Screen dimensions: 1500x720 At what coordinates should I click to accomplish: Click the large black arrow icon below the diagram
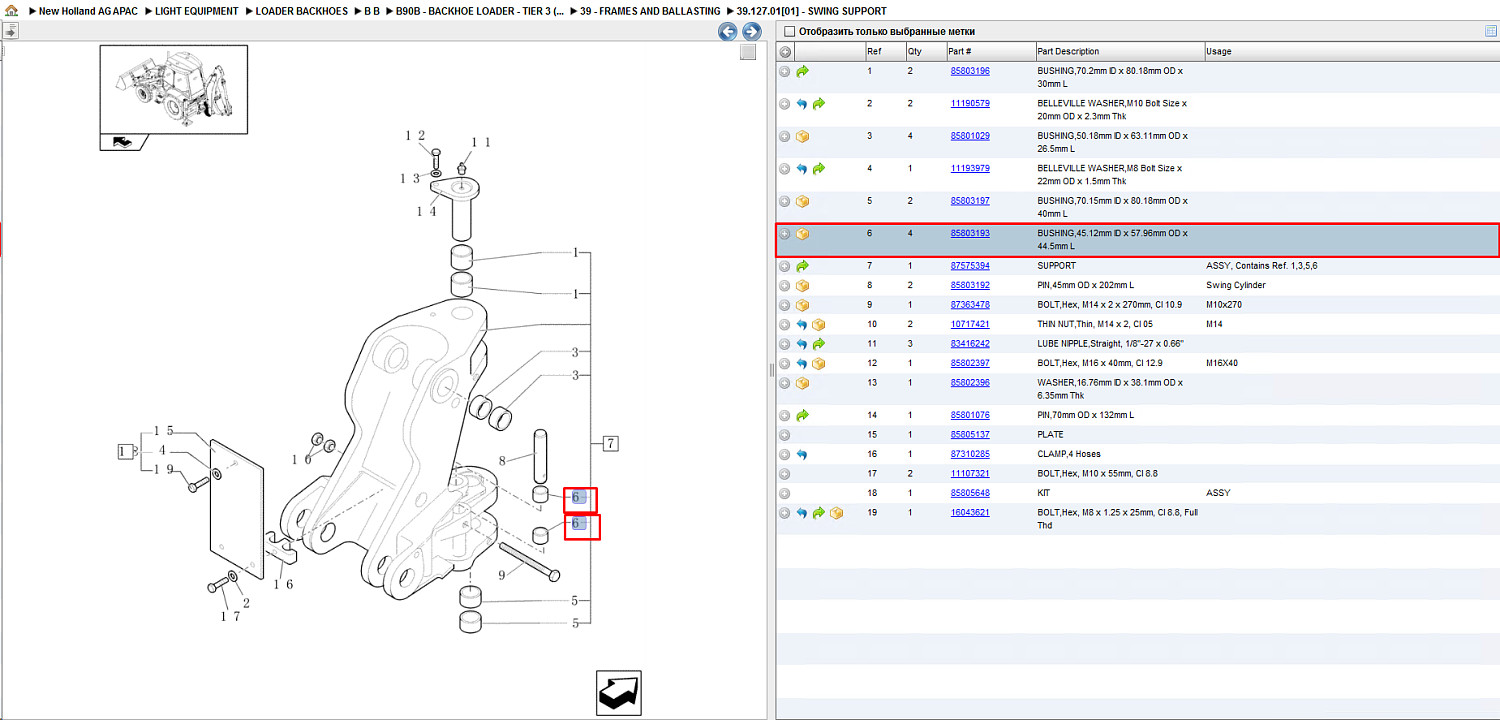(x=618, y=693)
